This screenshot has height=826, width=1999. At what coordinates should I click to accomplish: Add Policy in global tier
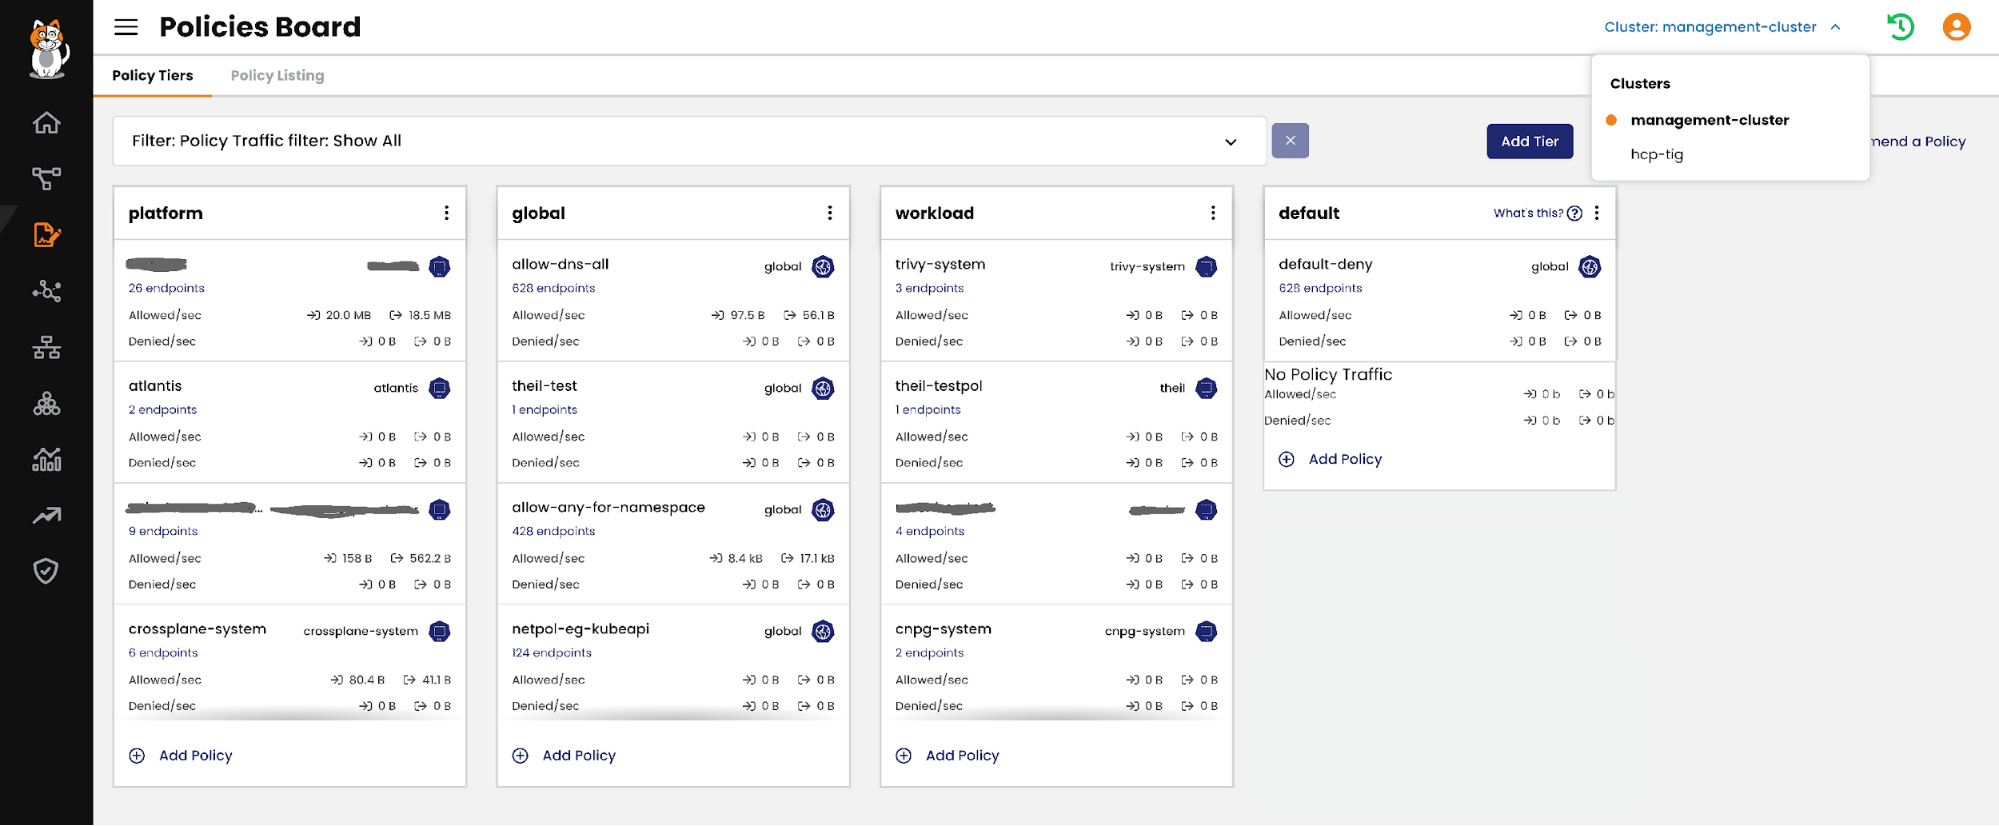tap(564, 756)
